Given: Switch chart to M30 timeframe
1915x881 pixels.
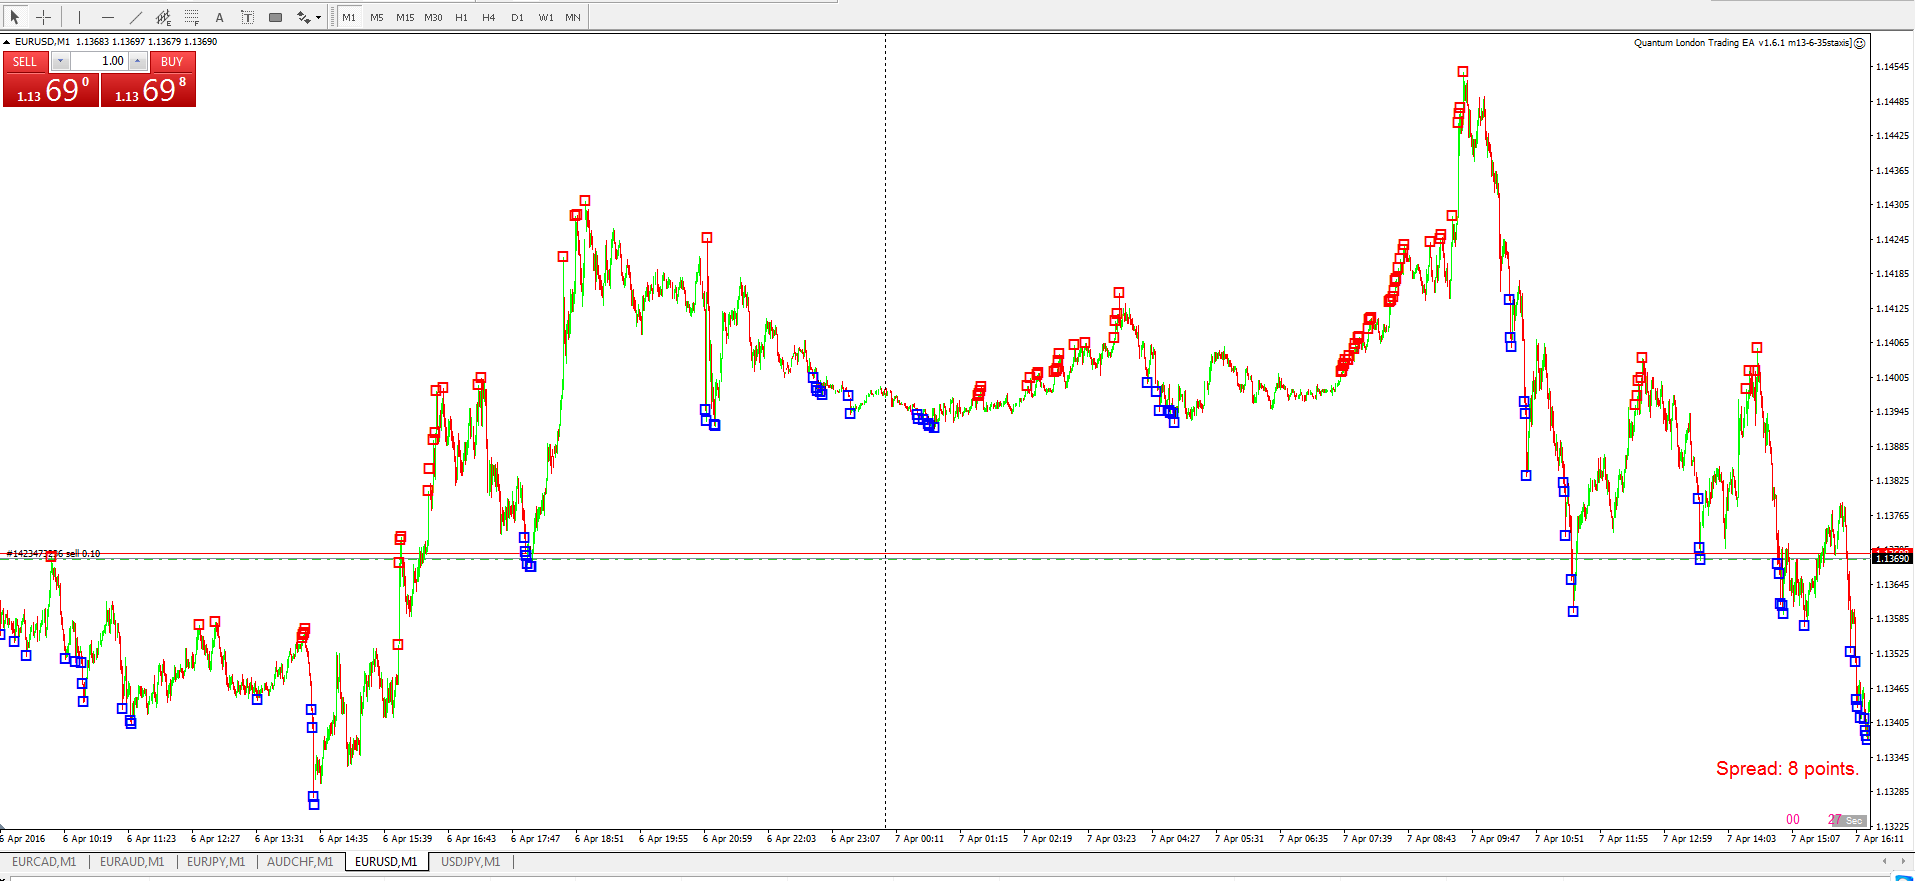Looking at the screenshot, I should [x=433, y=17].
